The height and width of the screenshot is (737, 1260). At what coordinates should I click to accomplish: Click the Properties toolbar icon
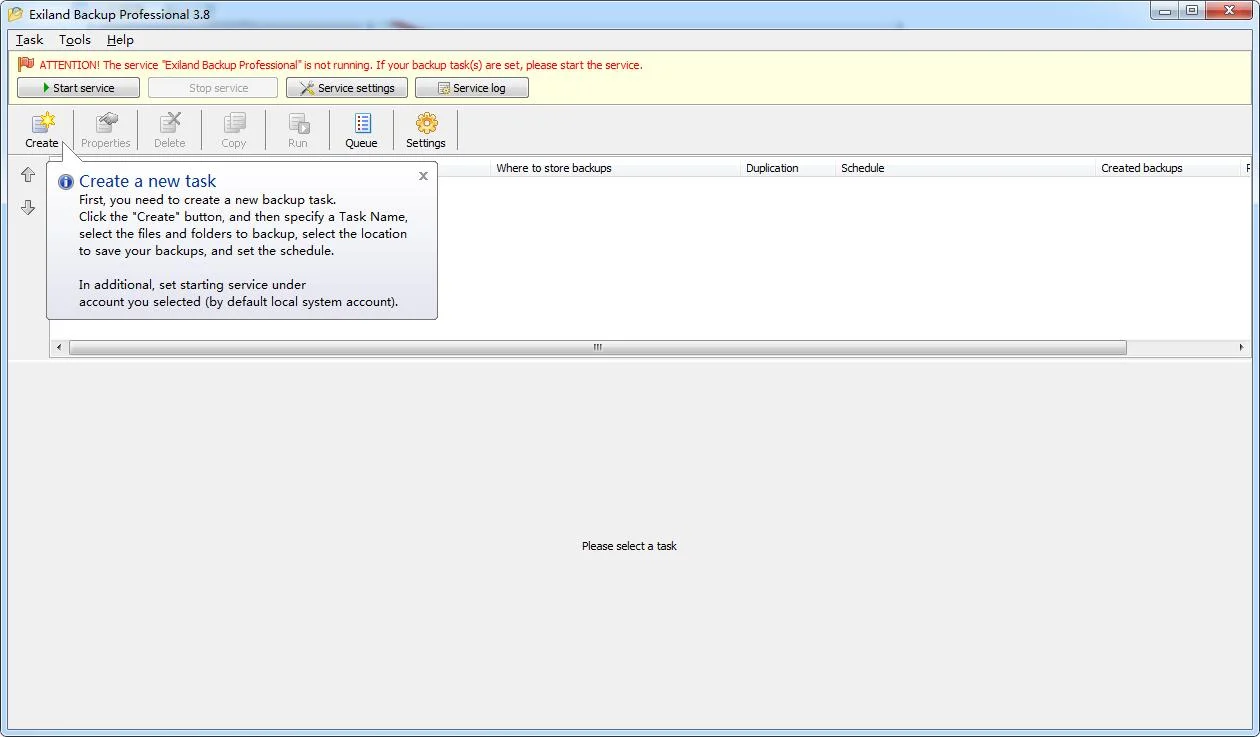106,130
